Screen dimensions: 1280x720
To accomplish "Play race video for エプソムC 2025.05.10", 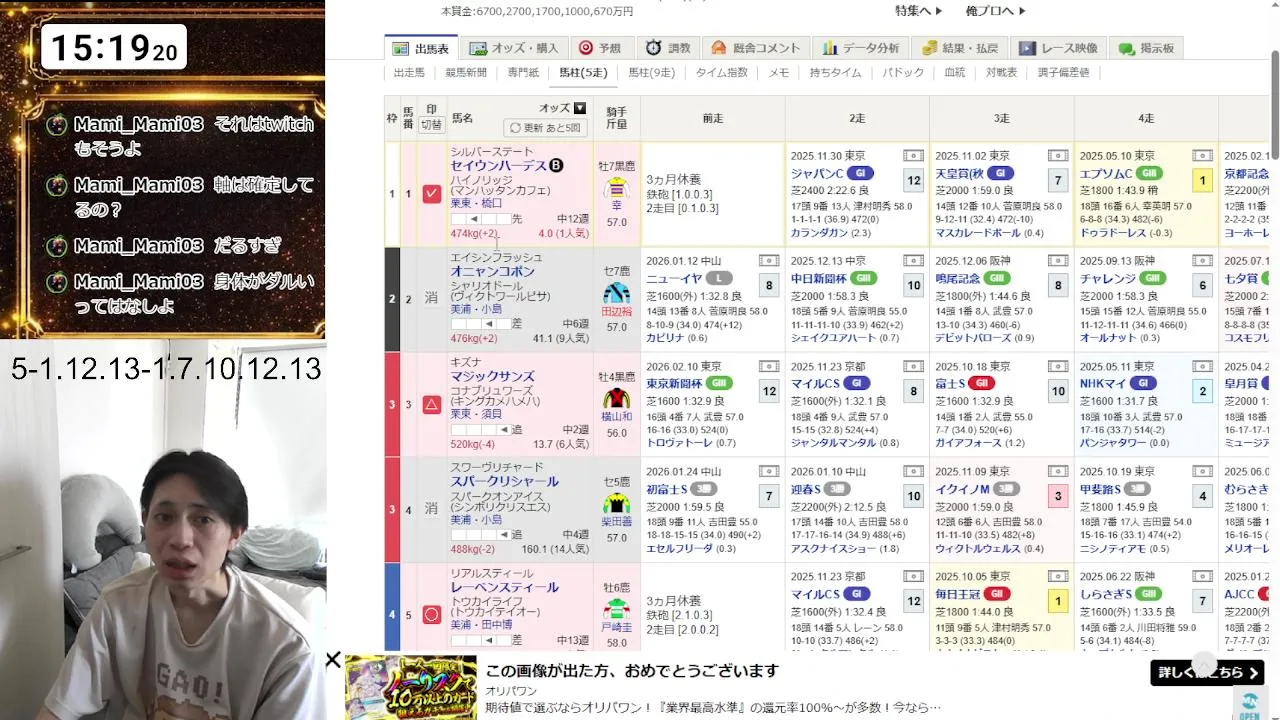I will coord(1203,156).
